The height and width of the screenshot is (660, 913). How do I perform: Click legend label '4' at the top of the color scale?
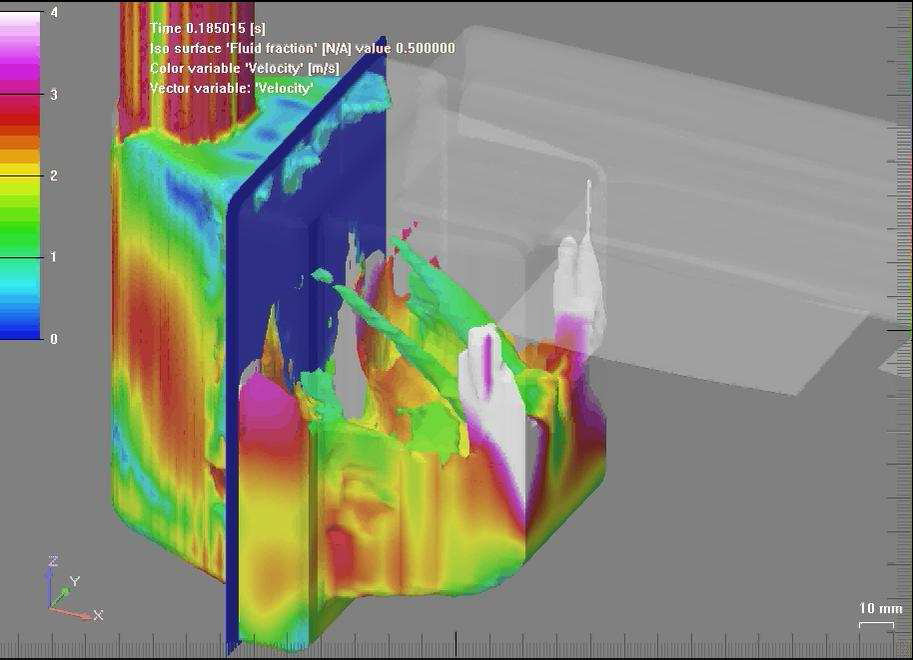(x=54, y=12)
